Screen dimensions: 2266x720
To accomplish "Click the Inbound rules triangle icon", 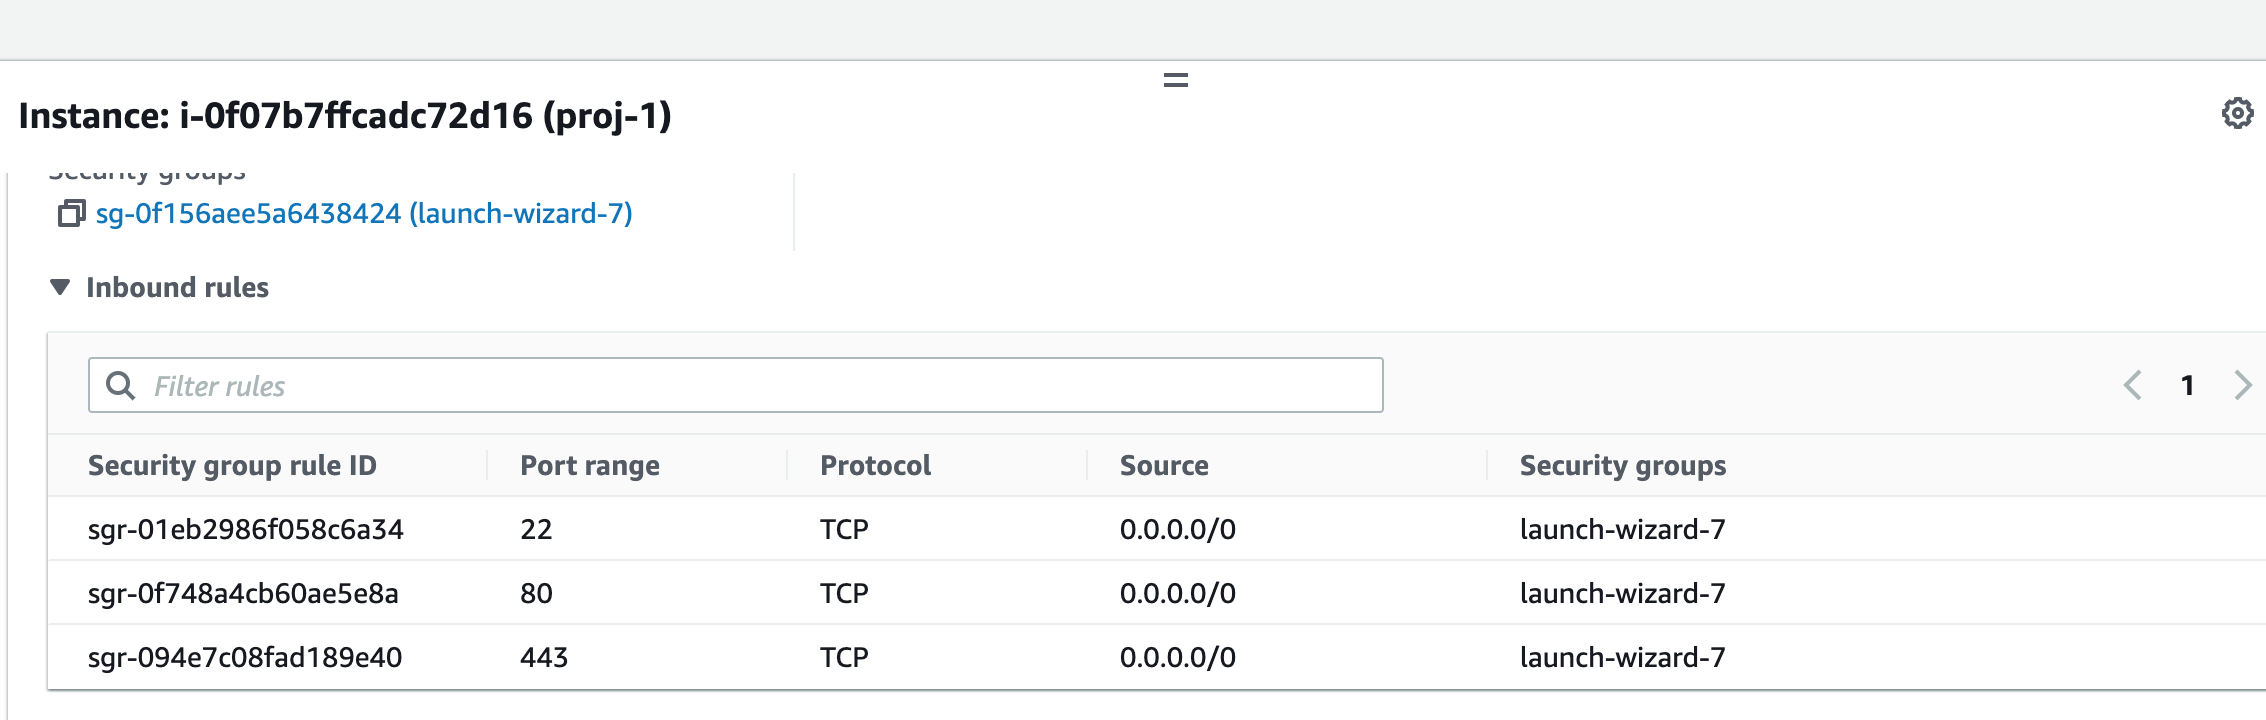I will [x=58, y=288].
